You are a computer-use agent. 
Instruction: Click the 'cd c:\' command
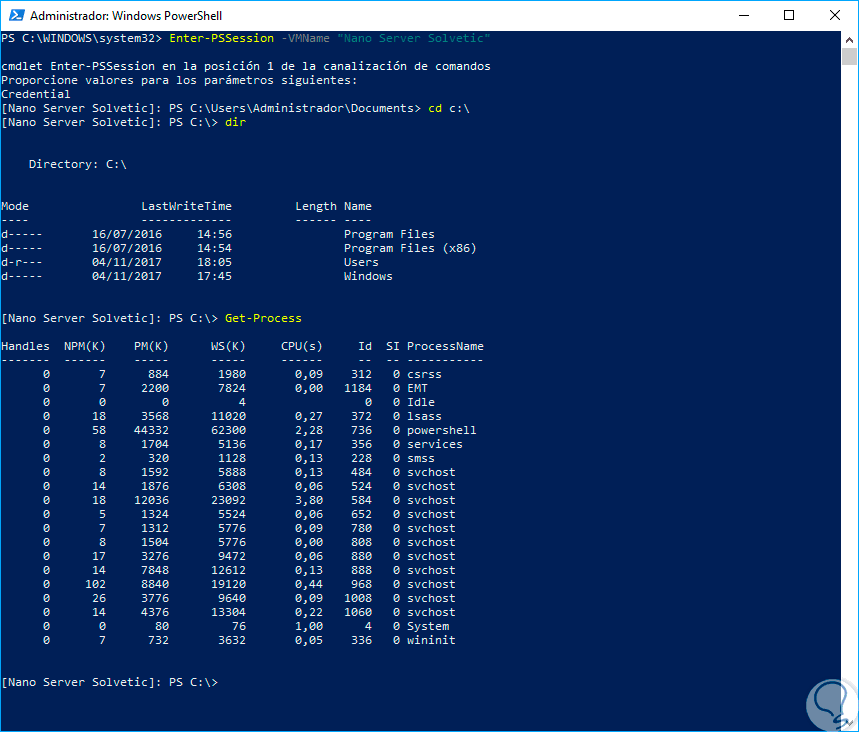(x=449, y=108)
